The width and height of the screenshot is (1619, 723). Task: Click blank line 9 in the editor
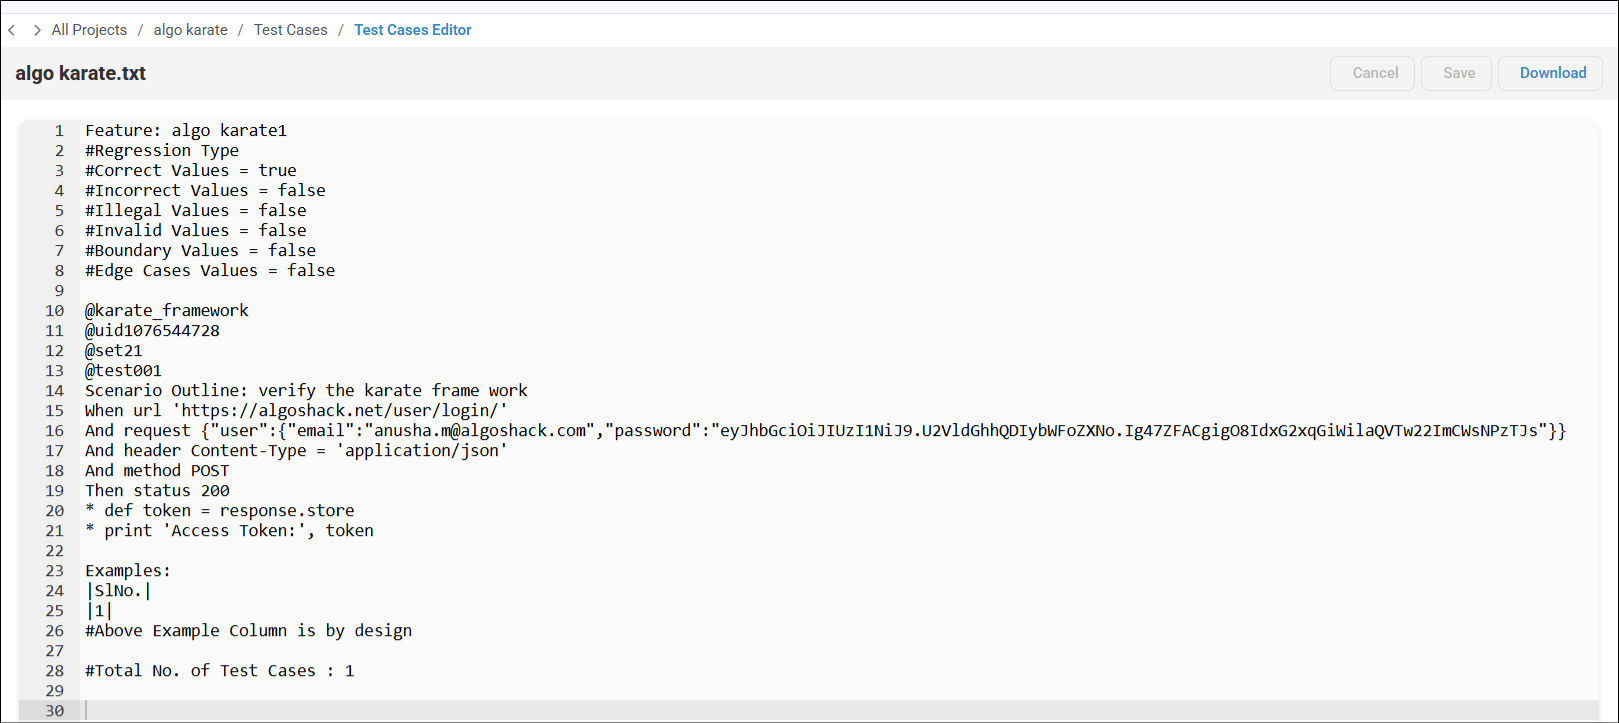pyautogui.click(x=840, y=290)
